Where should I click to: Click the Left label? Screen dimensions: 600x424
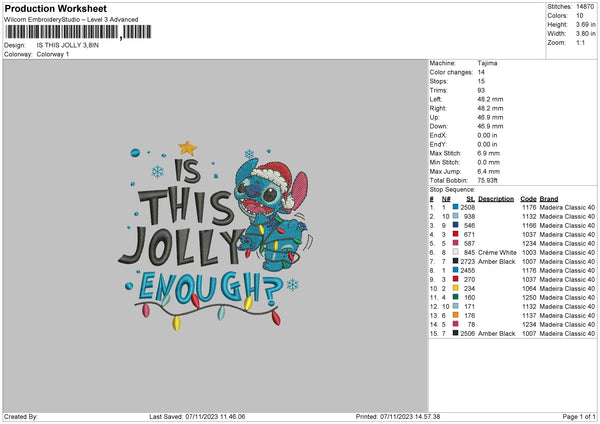pos(435,99)
